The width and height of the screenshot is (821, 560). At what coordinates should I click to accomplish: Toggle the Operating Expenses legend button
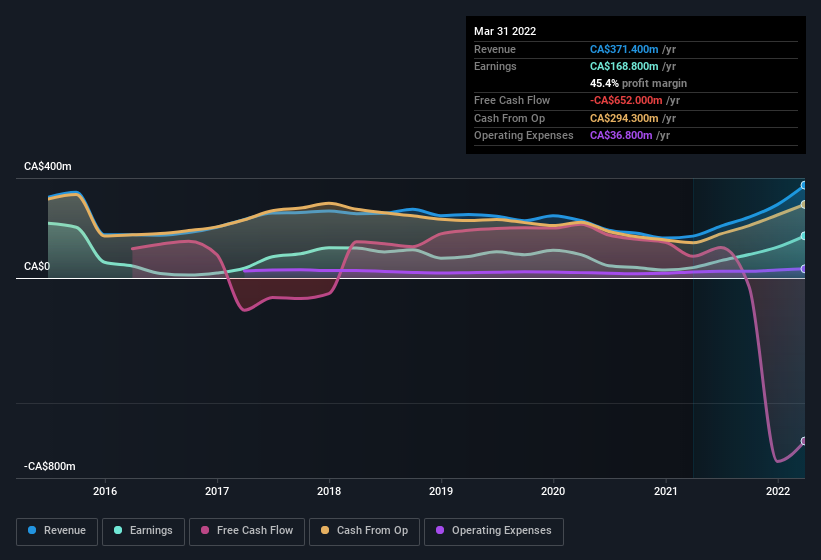click(x=494, y=531)
